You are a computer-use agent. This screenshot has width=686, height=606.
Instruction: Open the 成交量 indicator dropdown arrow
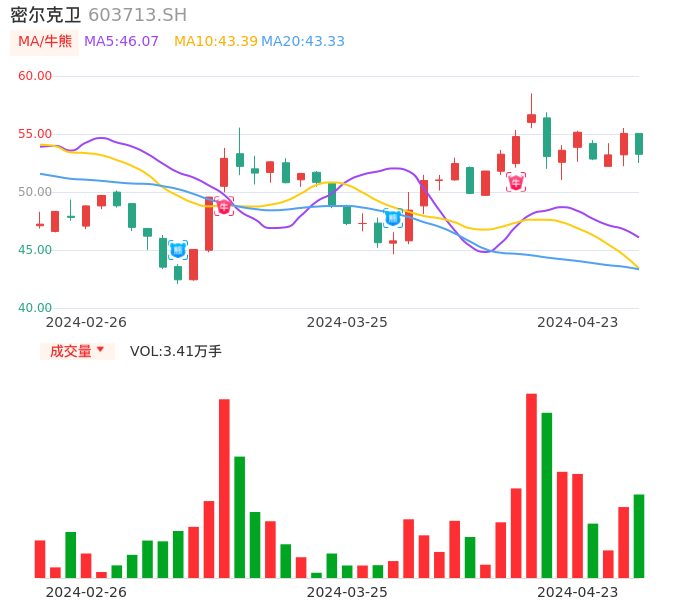[x=100, y=350]
